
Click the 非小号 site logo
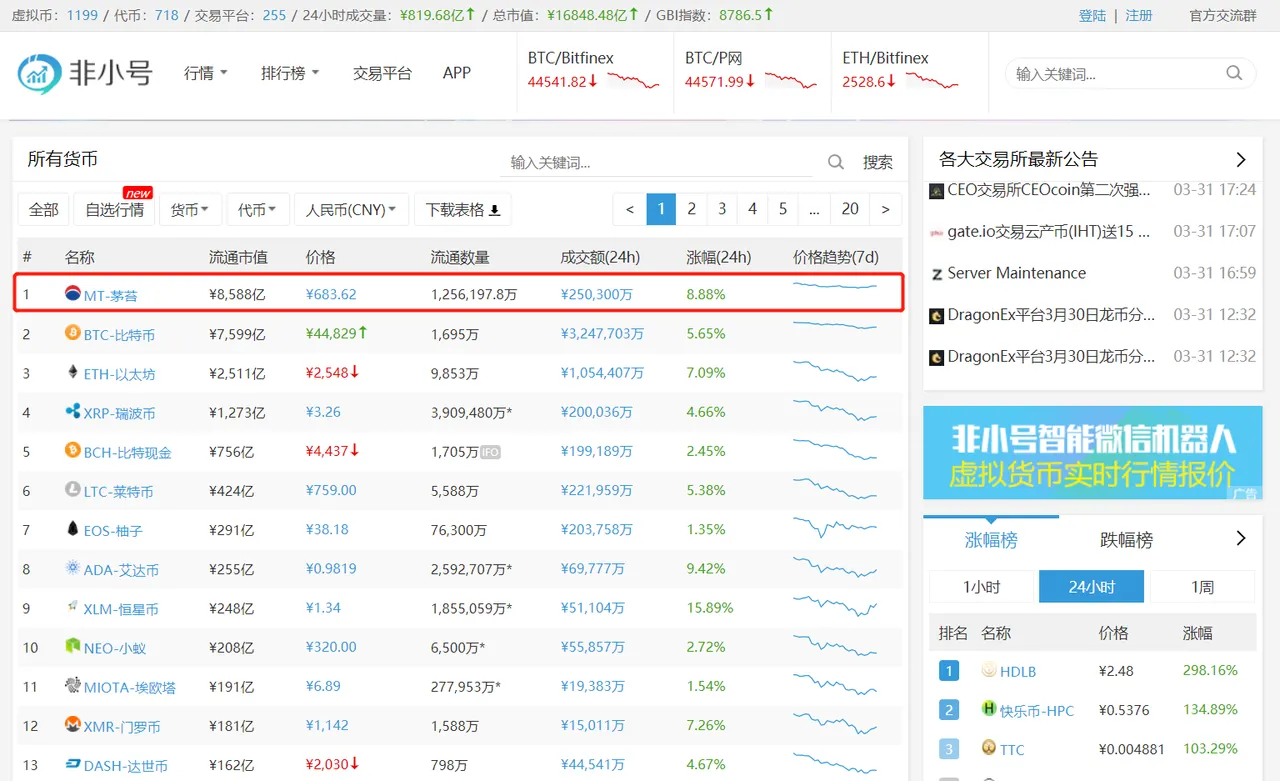click(x=84, y=73)
